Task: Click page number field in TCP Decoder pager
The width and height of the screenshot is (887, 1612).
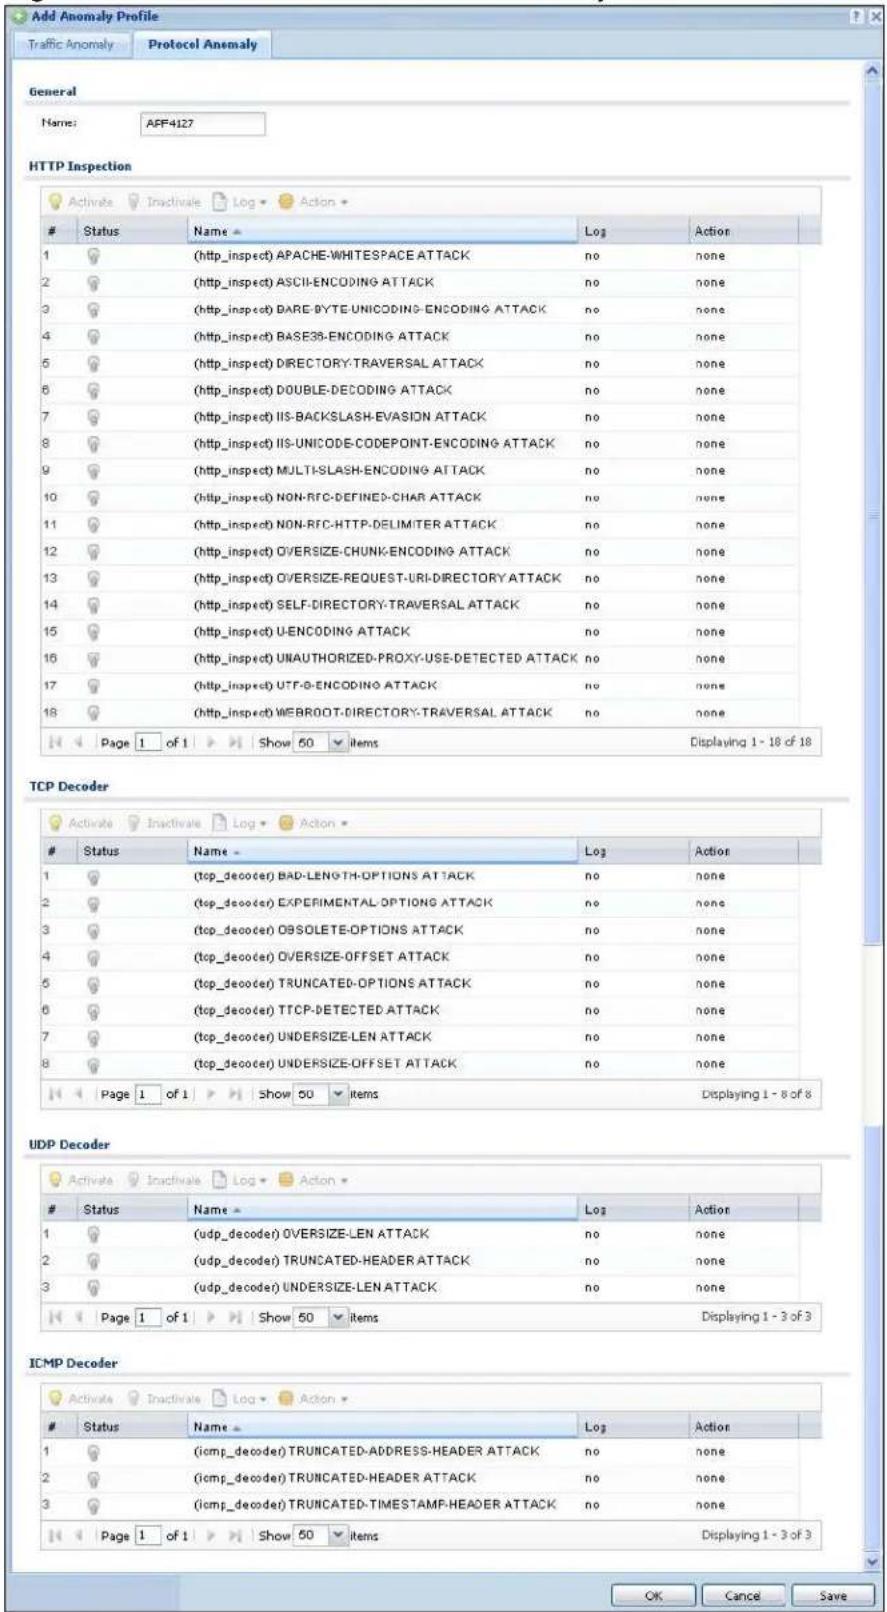Action: coord(147,1095)
